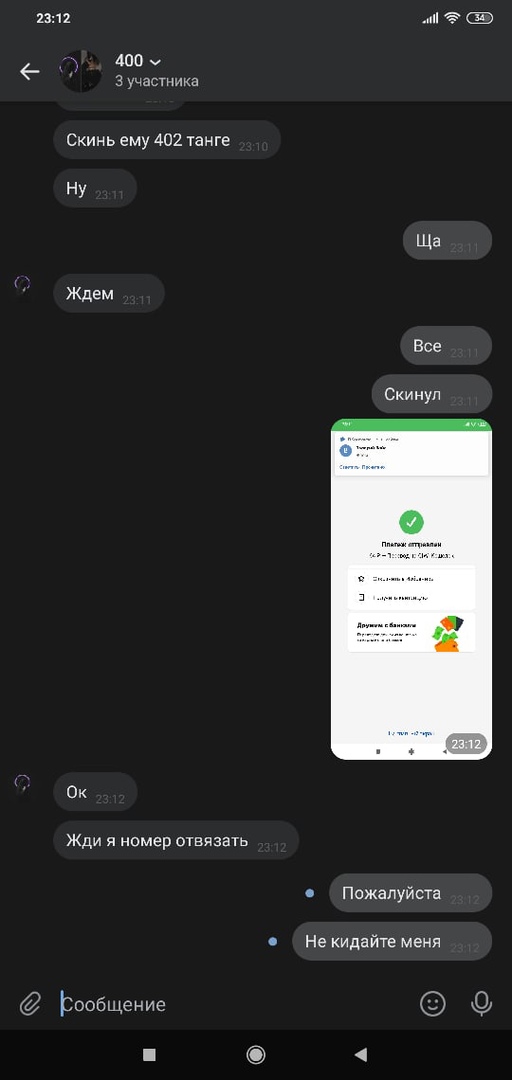Focus the Сообщение message input field
Screen dimensions: 512x1080
point(234,1004)
